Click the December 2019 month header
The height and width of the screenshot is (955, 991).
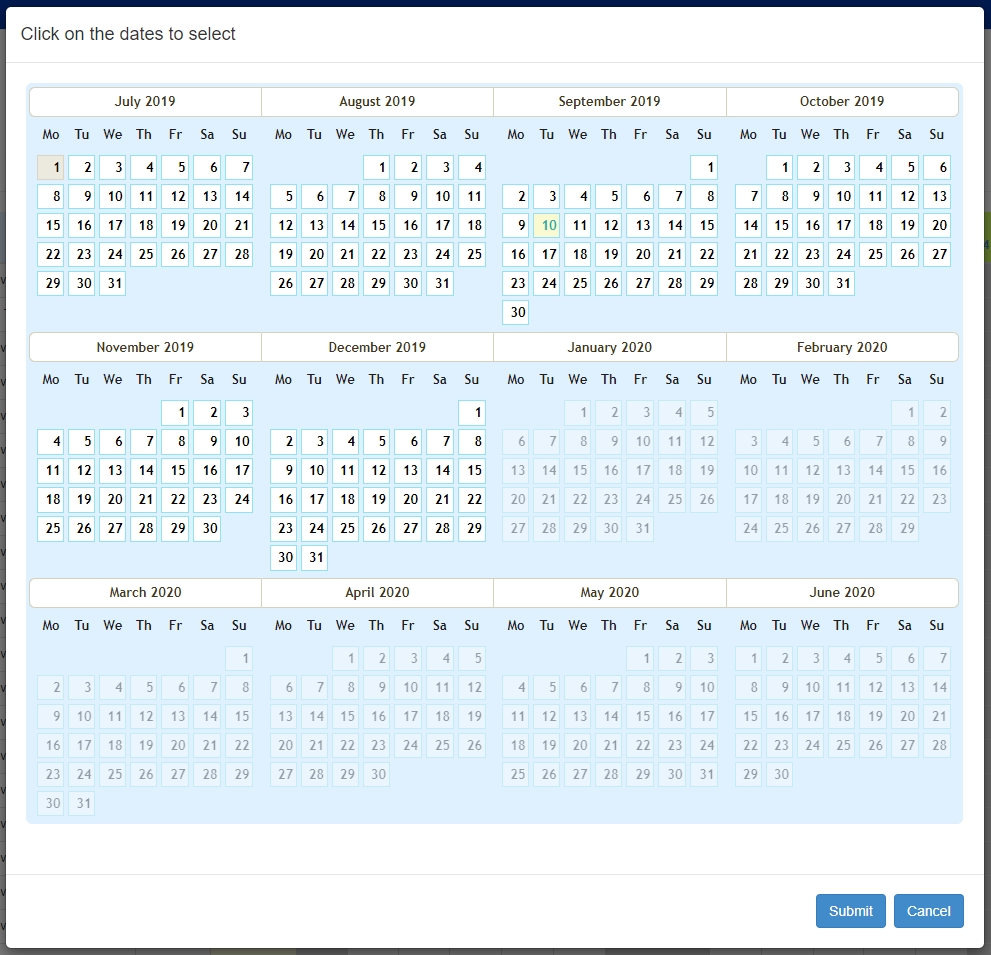tap(377, 347)
